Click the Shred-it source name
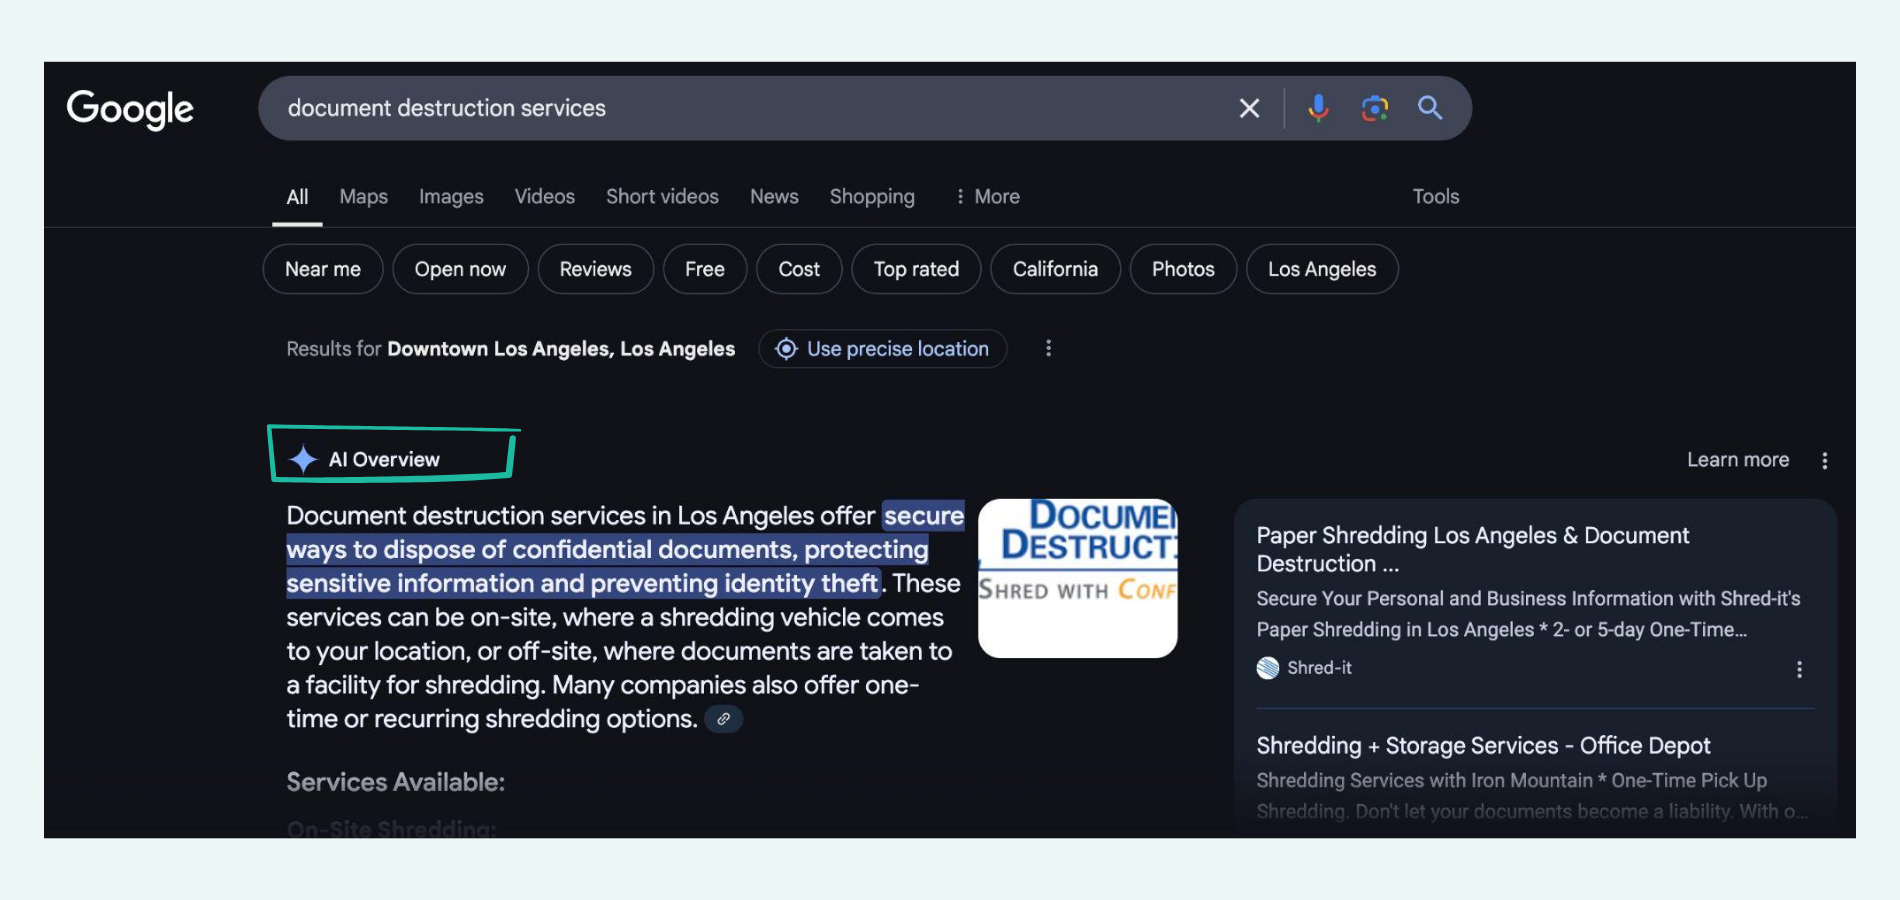The width and height of the screenshot is (1900, 900). tap(1319, 668)
